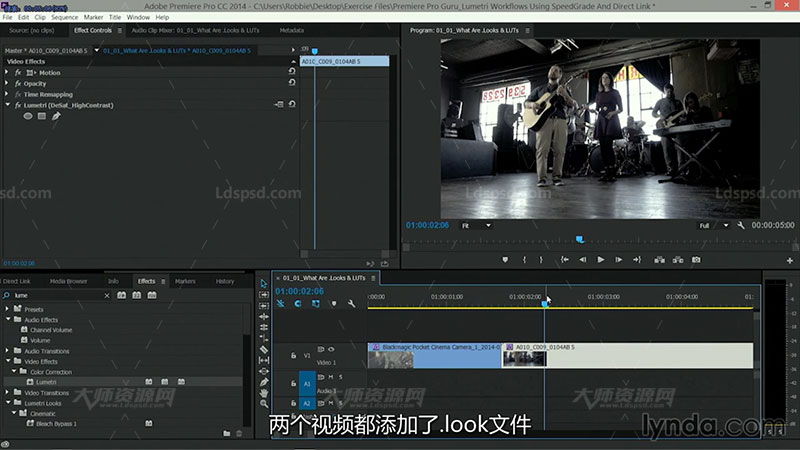Viewport: 800px width, 450px height.
Task: Toggle sequence nest insert mode button
Action: coord(281,304)
